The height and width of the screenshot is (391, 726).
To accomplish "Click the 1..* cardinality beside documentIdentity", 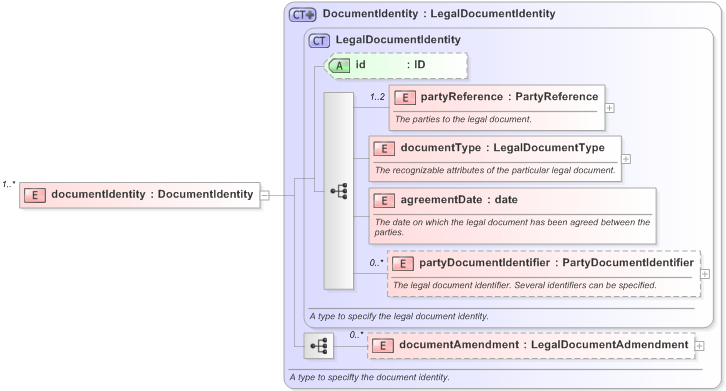I will point(9,185).
